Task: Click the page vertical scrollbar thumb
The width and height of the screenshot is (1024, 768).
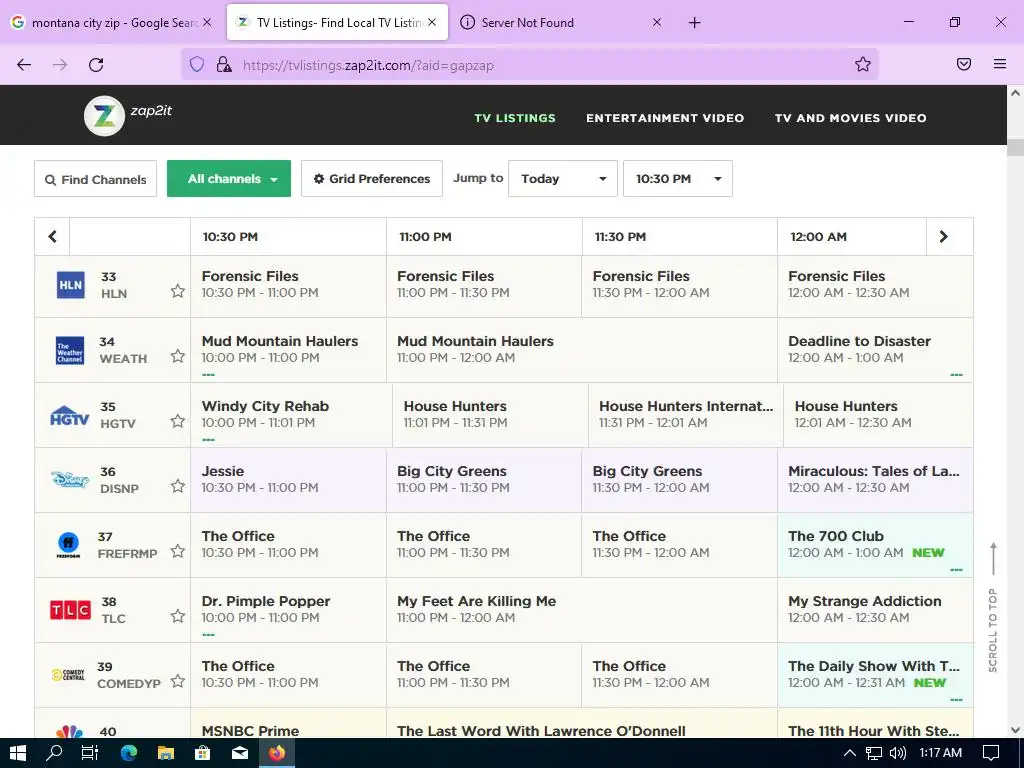Action: pyautogui.click(x=1015, y=147)
